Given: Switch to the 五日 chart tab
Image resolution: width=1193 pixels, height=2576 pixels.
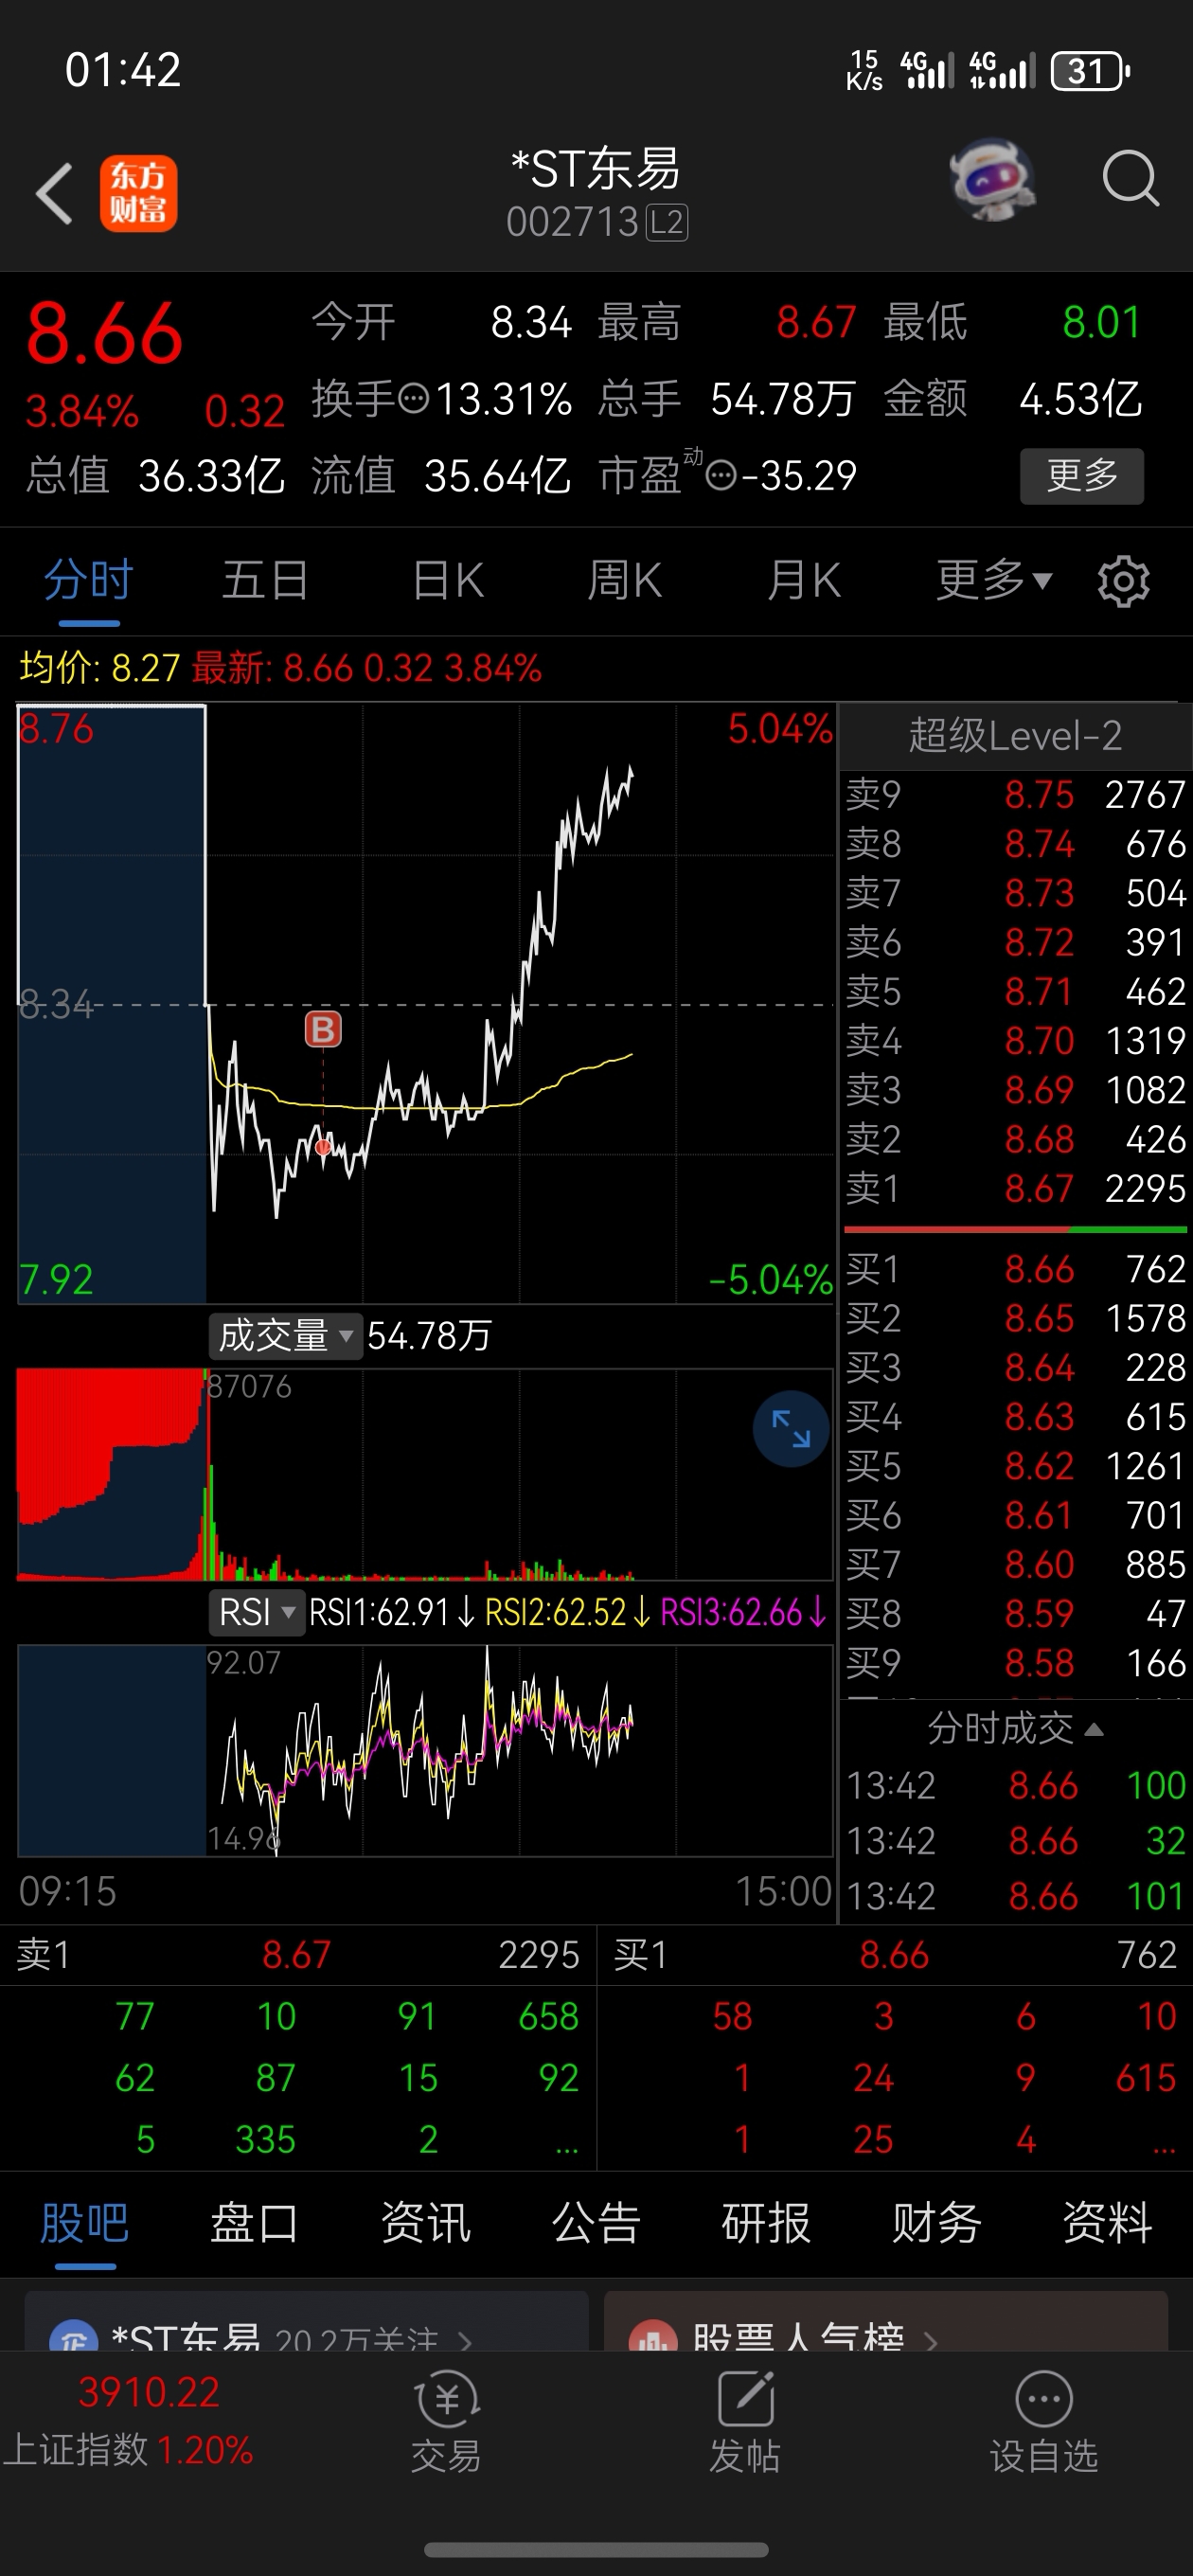Looking at the screenshot, I should 265,580.
